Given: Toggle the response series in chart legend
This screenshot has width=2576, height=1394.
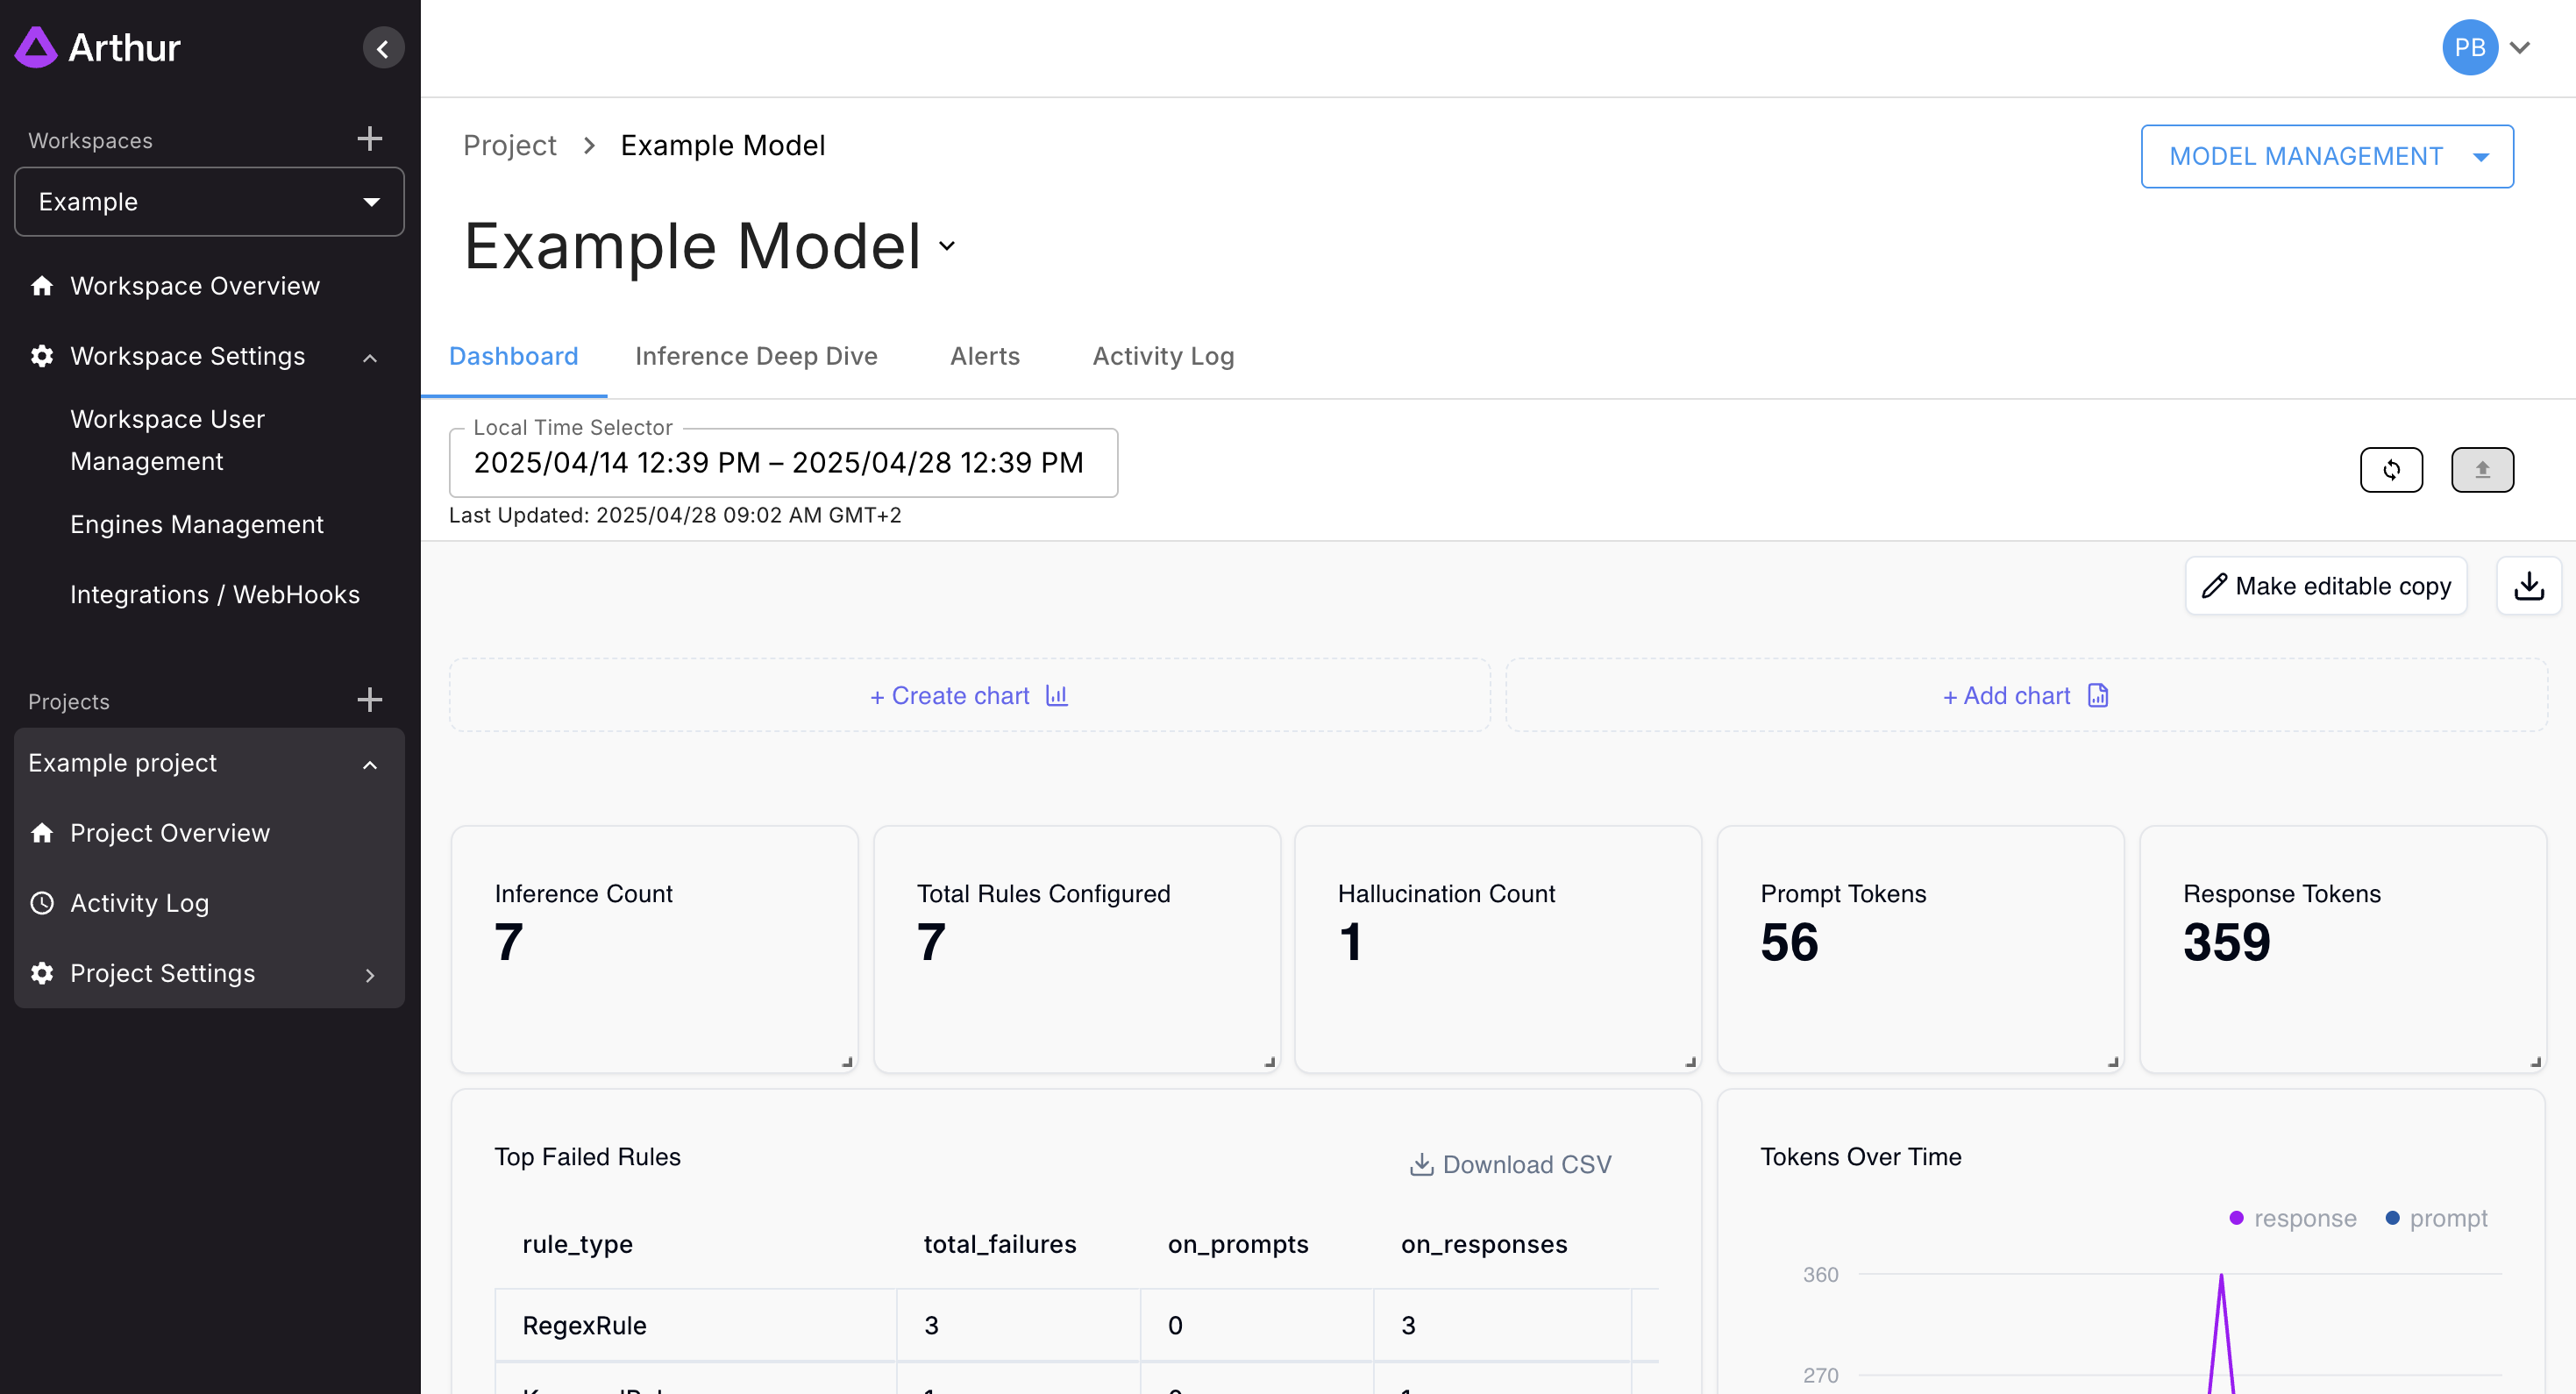Looking at the screenshot, I should (2292, 1218).
